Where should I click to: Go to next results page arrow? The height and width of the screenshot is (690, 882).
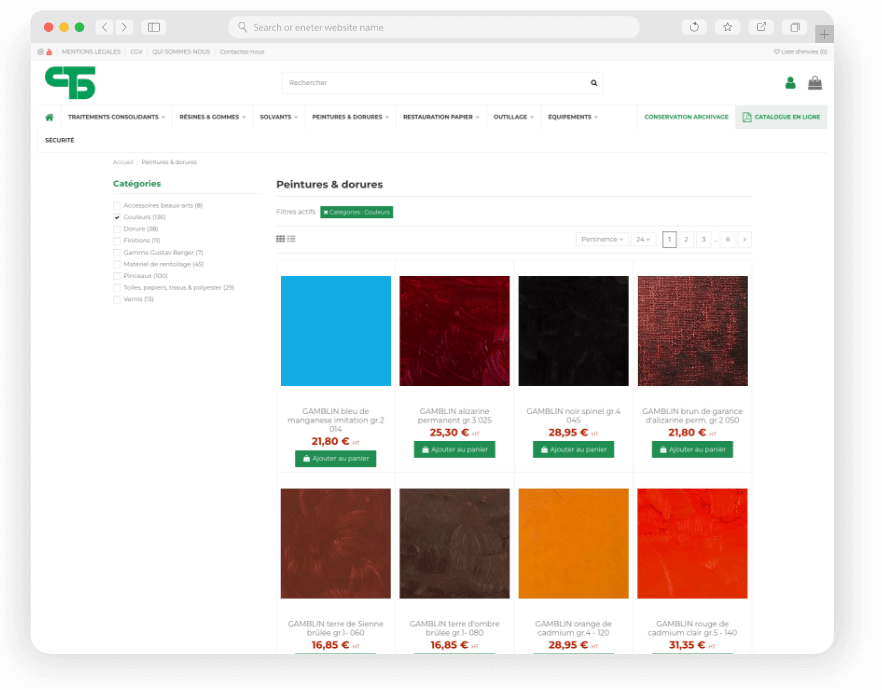[x=745, y=240]
